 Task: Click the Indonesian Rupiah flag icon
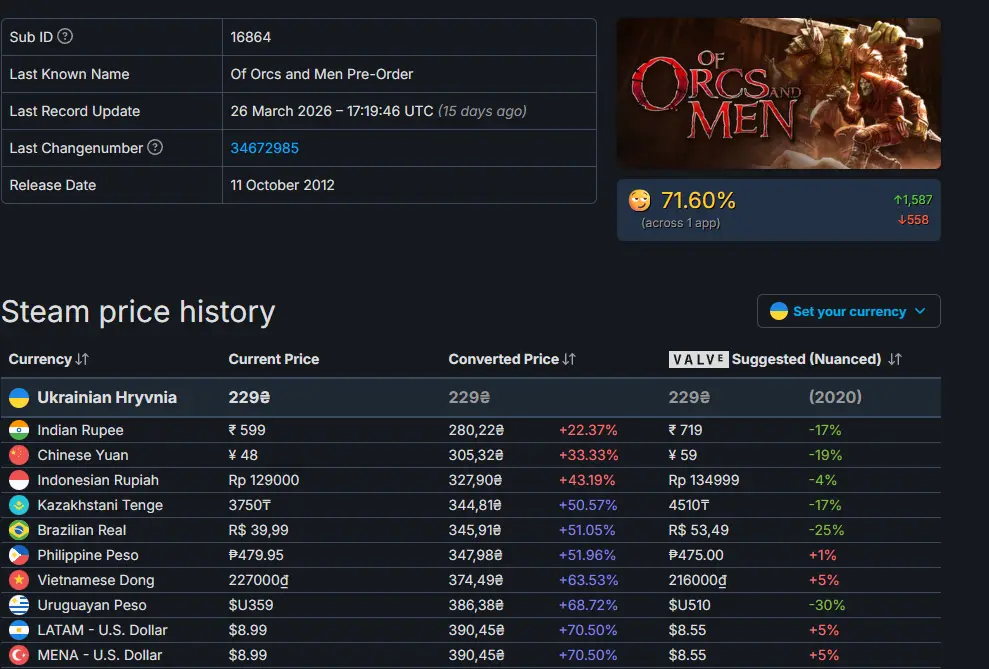click(x=19, y=480)
